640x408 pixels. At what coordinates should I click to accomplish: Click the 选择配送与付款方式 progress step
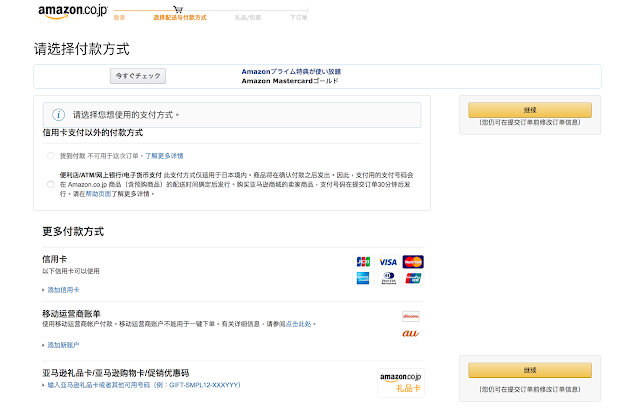tap(180, 18)
